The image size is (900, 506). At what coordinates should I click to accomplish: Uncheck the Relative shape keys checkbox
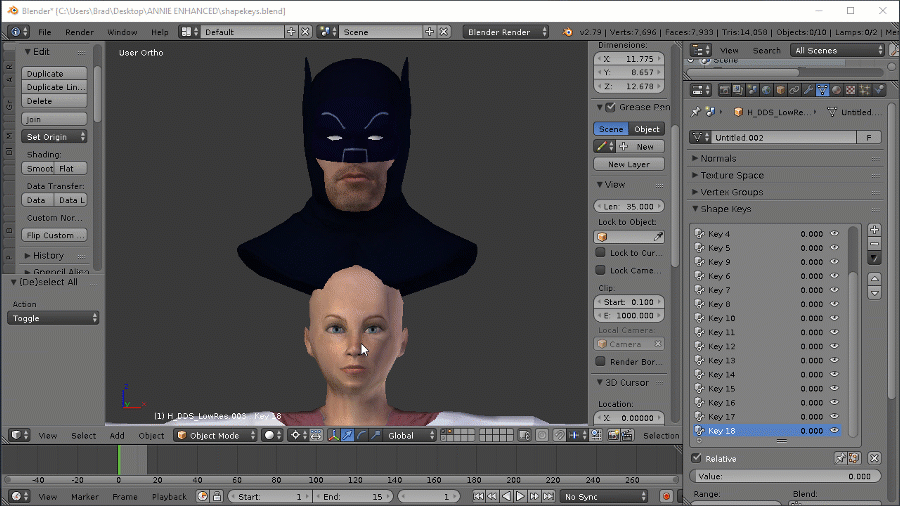pos(697,458)
